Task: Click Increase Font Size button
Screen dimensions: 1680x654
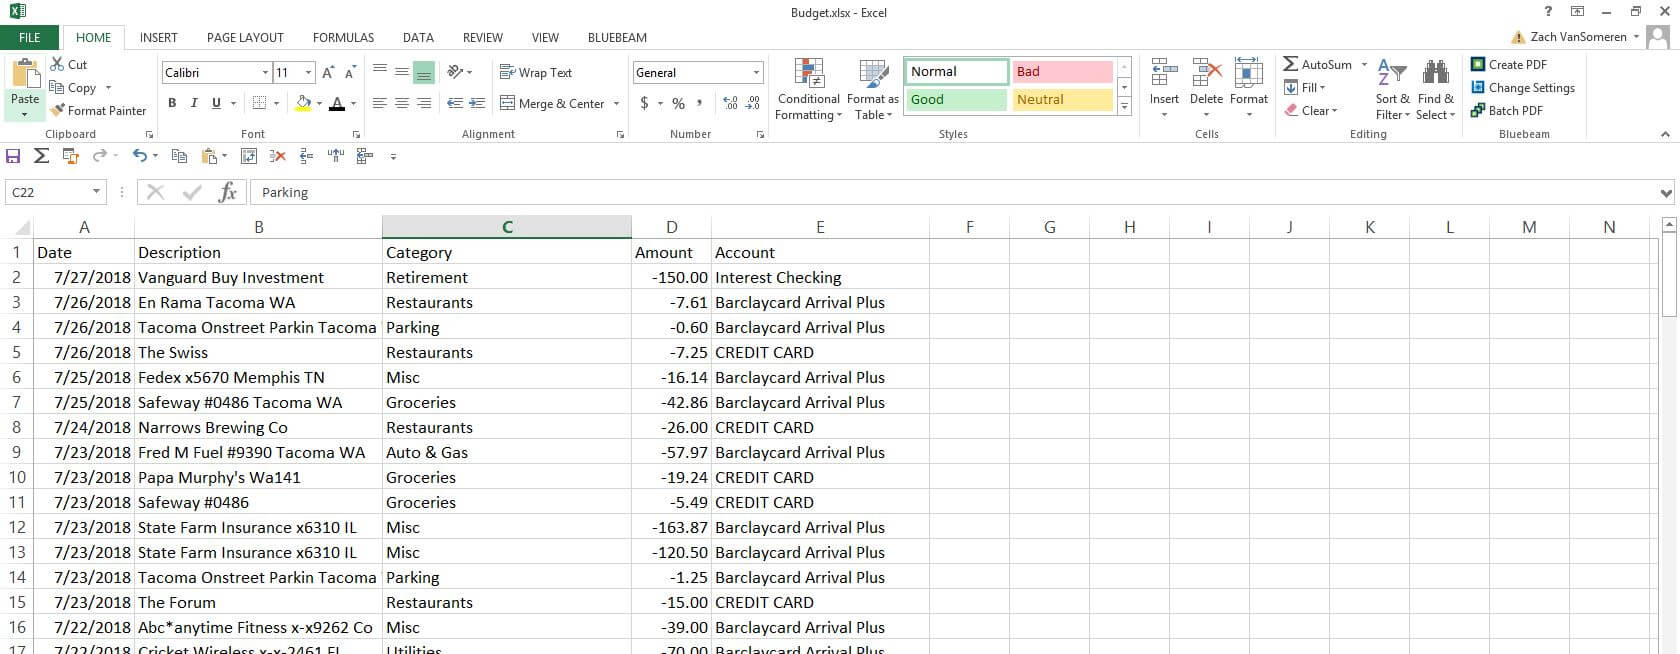Action: (x=328, y=72)
